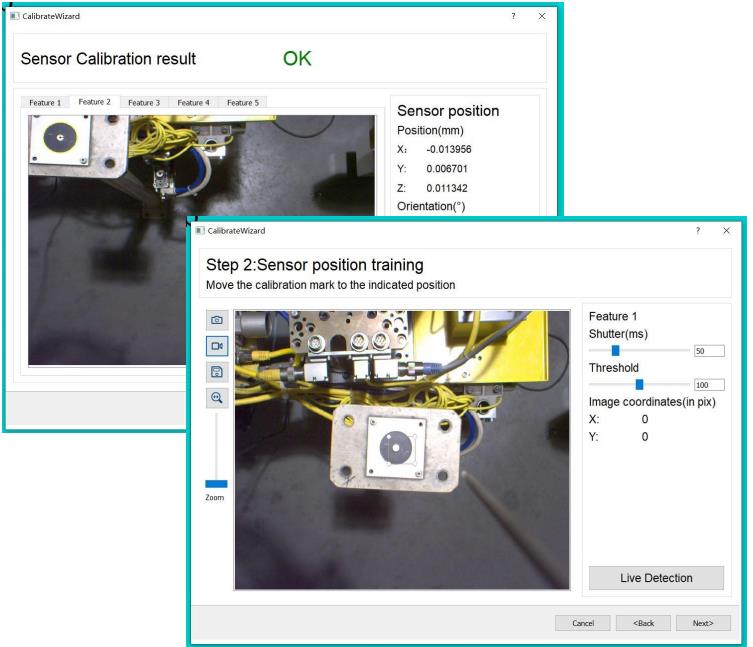Click the Z position value 0.011342
The height and width of the screenshot is (647, 753).
coord(447,188)
